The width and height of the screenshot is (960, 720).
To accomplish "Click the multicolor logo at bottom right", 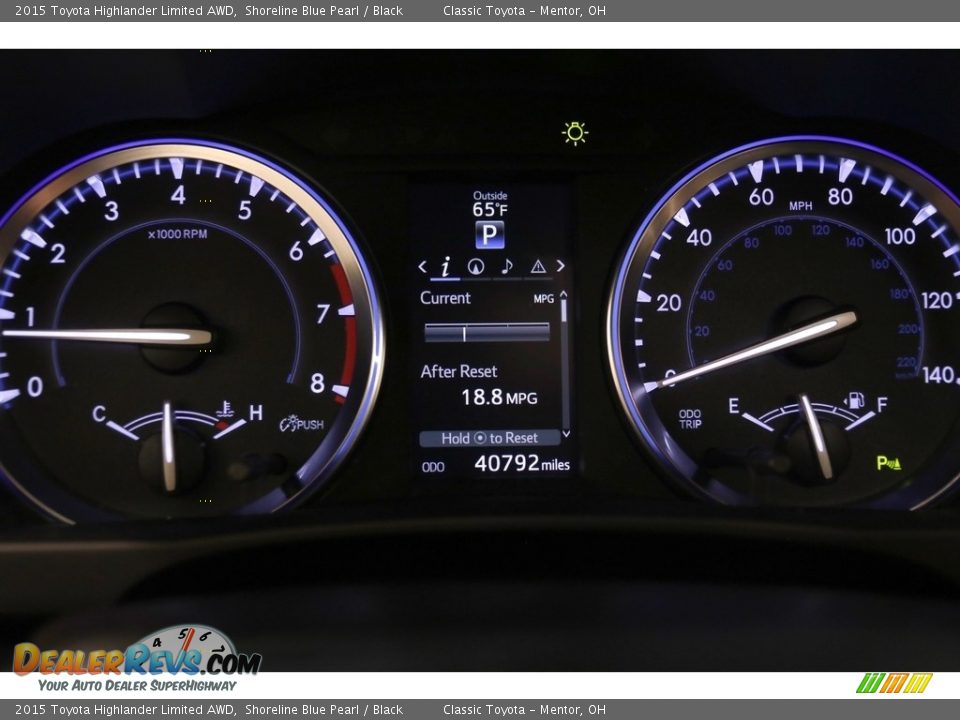I will pos(894,683).
